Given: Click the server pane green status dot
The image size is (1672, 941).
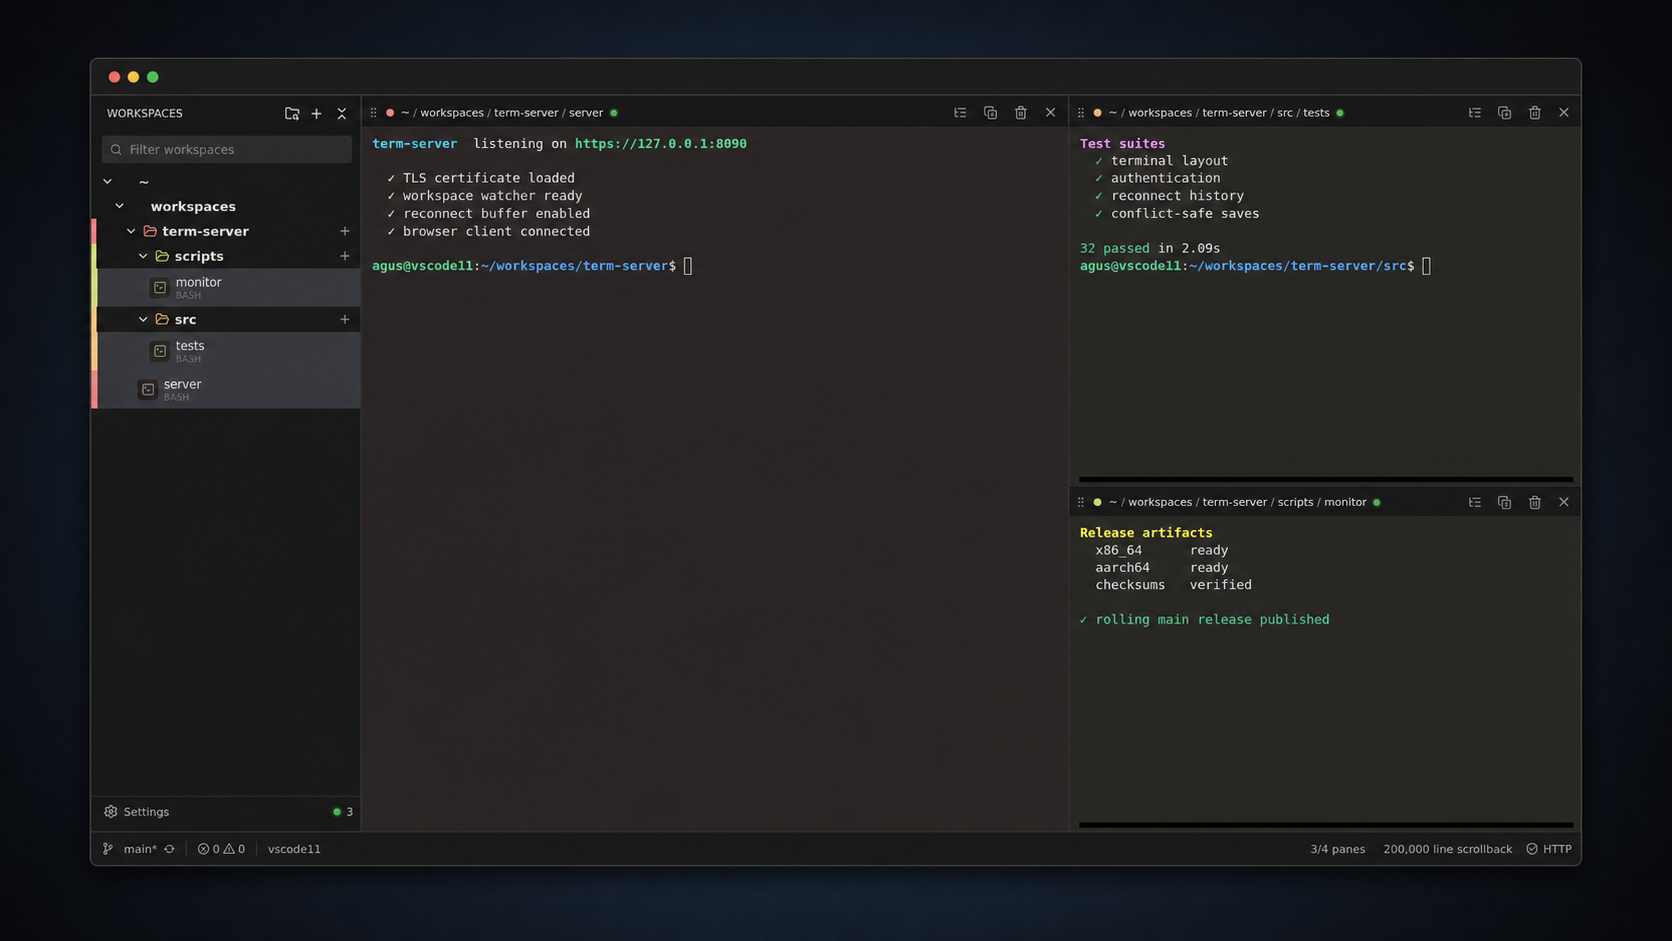Looking at the screenshot, I should pos(614,113).
